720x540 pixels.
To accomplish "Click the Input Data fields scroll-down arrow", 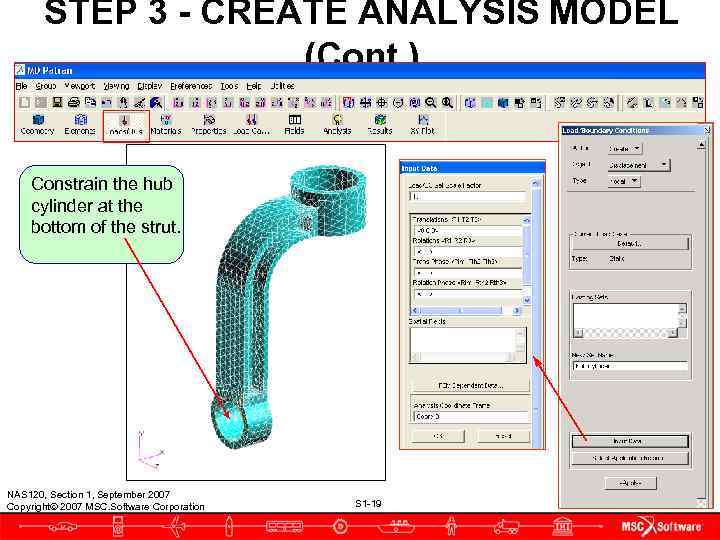I will [527, 300].
